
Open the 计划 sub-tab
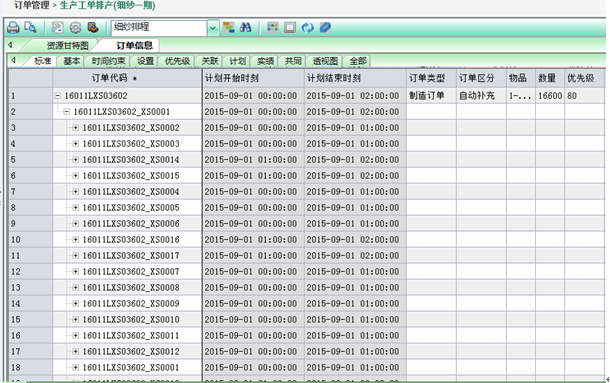pos(237,61)
